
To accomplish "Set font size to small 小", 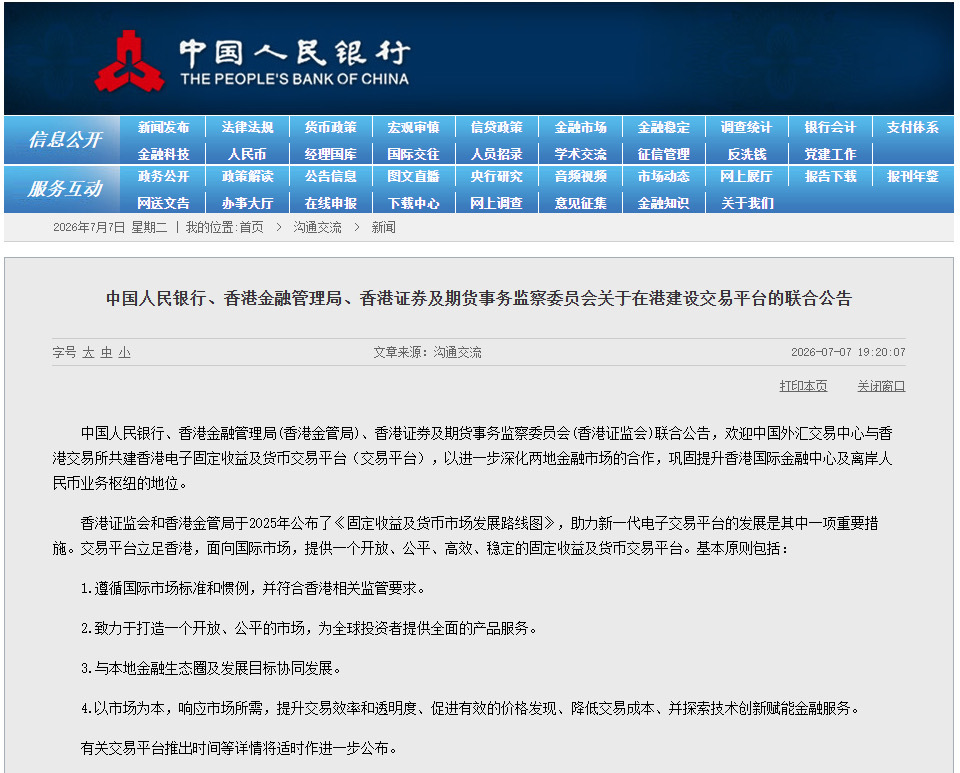I will click(x=124, y=352).
